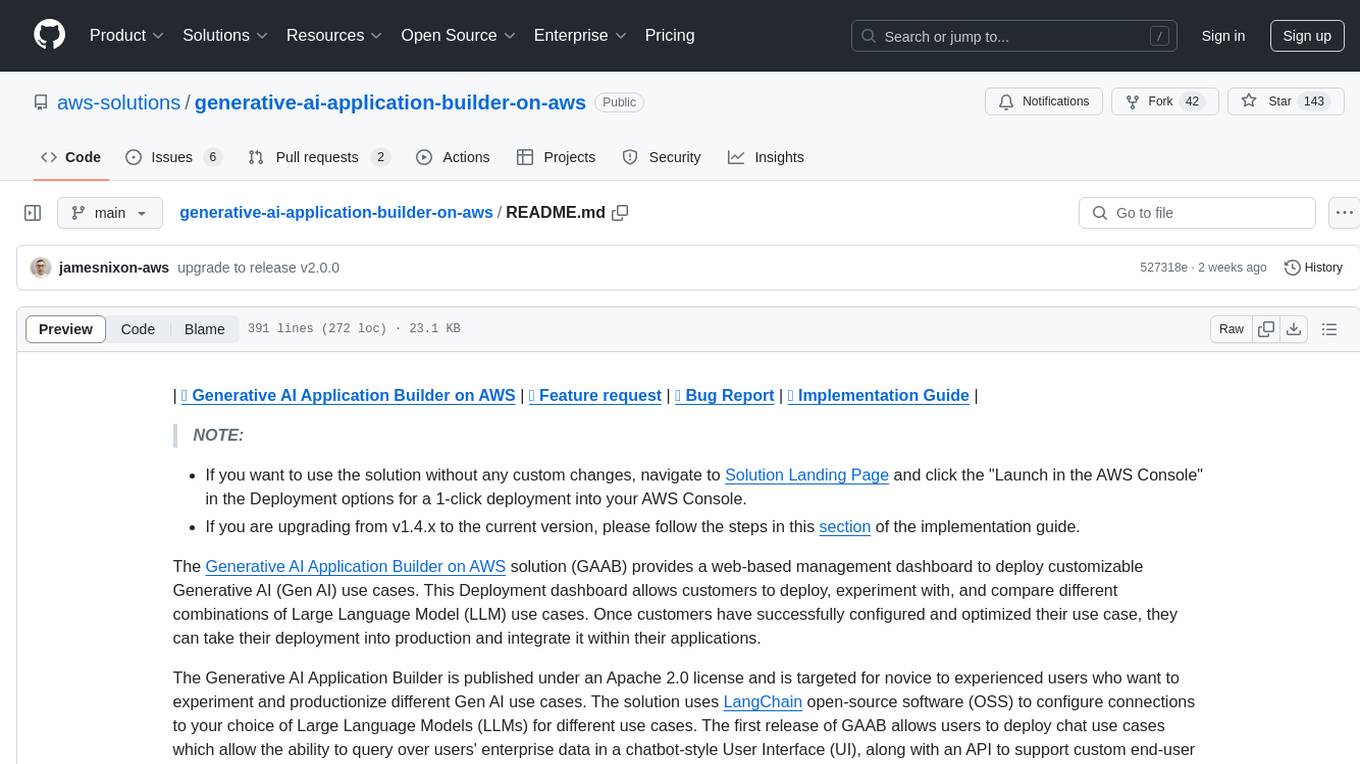Open the LangChain link
The width and height of the screenshot is (1360, 764).
pos(763,702)
